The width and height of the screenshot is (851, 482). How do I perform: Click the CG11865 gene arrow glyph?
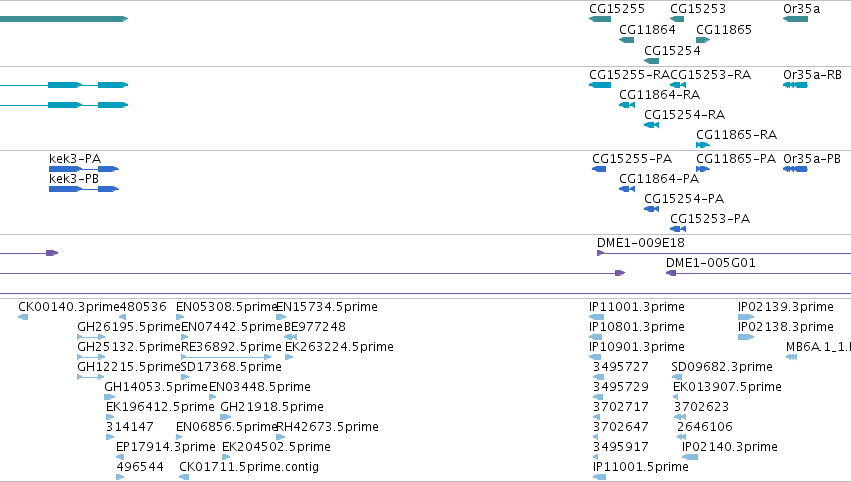pos(703,40)
